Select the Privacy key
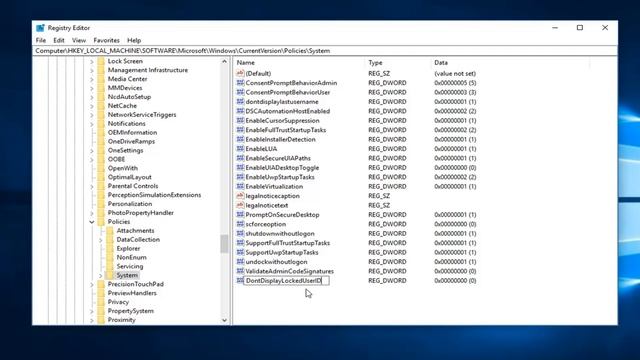The width and height of the screenshot is (640, 360). pyautogui.click(x=118, y=302)
